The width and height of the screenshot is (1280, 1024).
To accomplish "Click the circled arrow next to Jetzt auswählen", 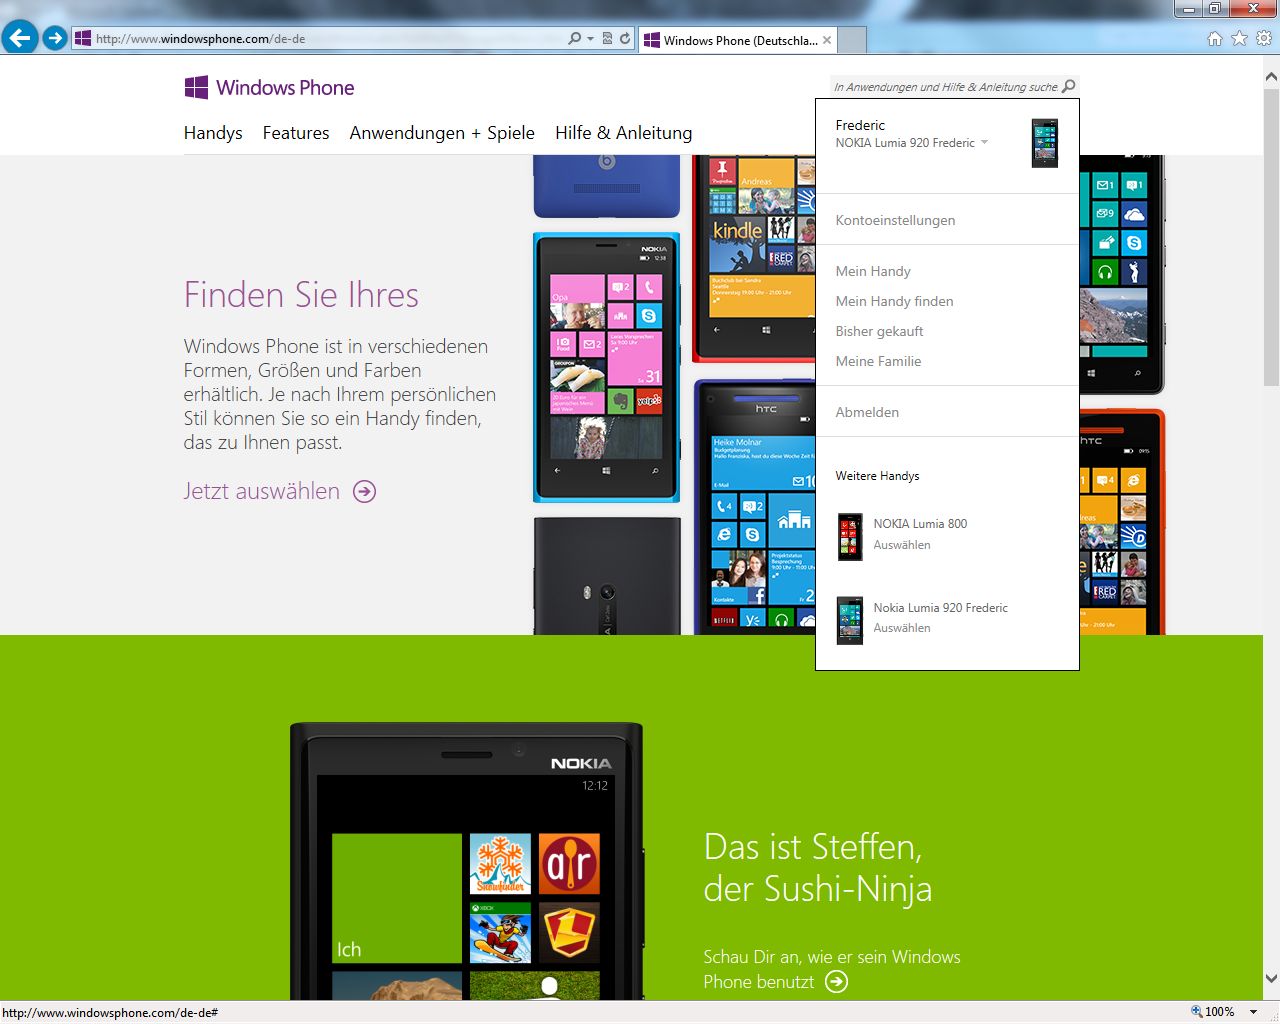I will coord(365,491).
